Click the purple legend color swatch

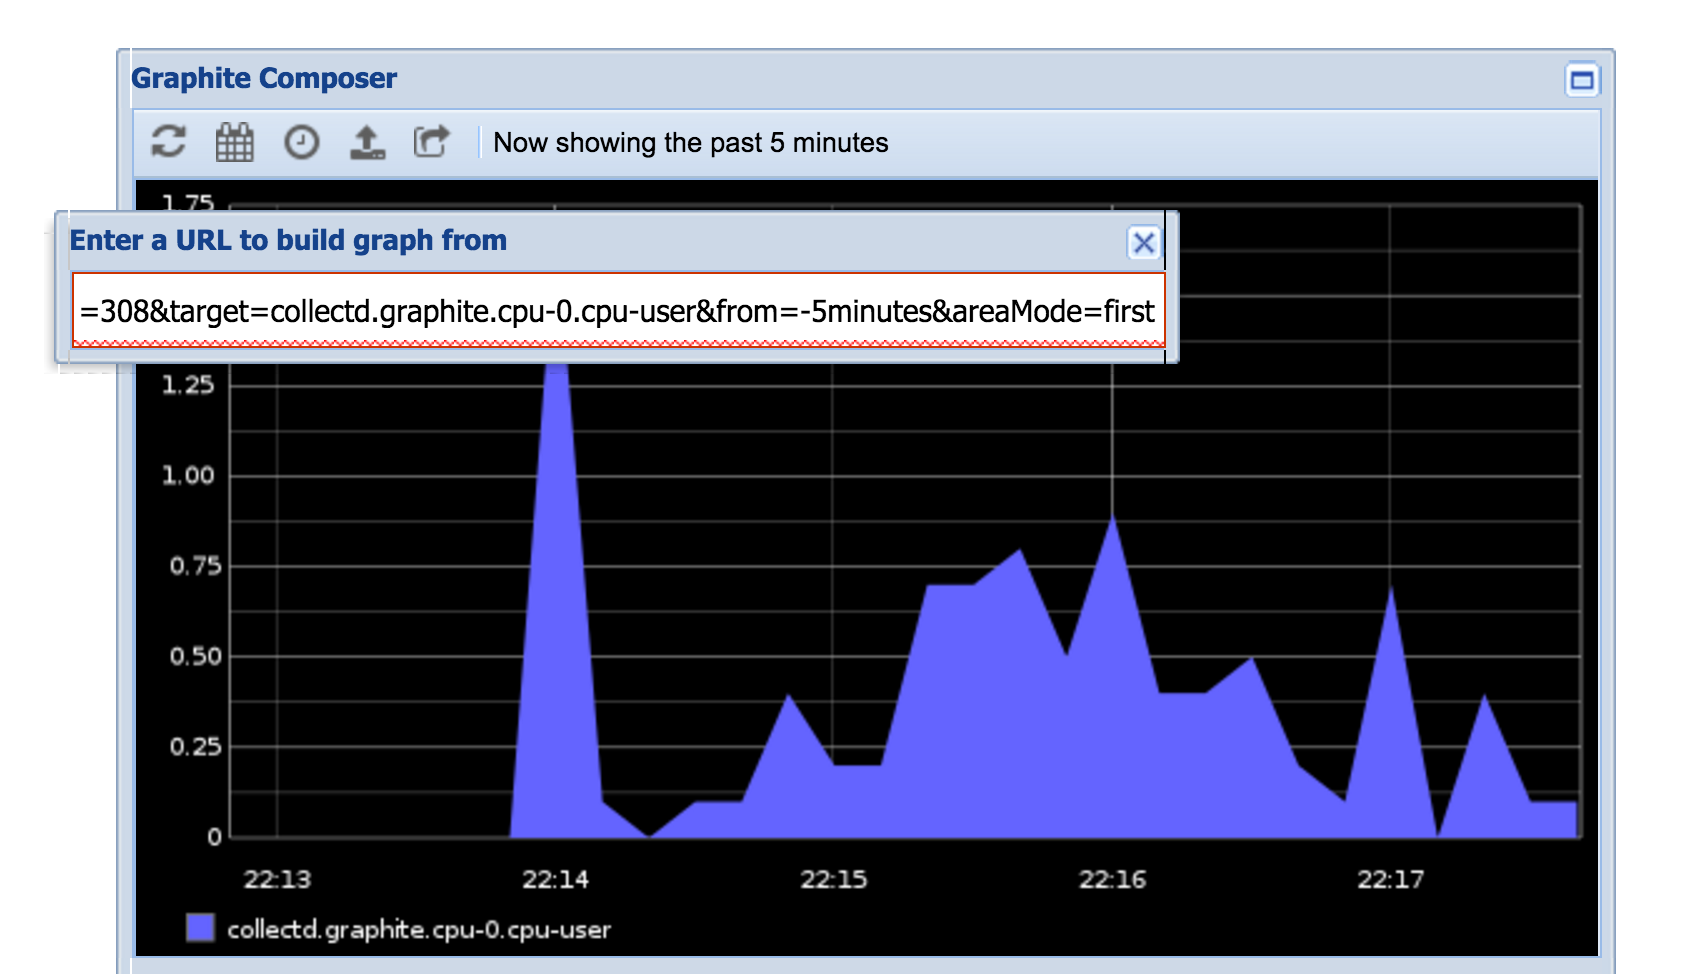201,928
